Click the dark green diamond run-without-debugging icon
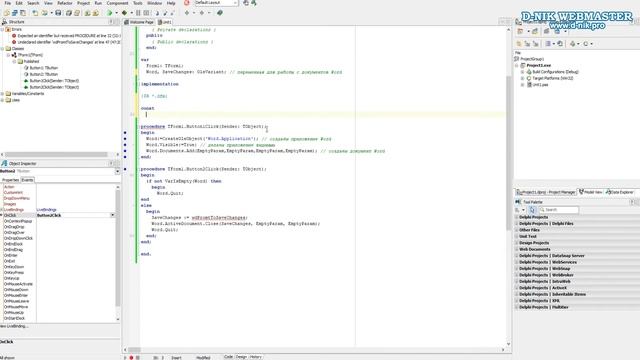This screenshot has width=640, height=360. click(124, 13)
